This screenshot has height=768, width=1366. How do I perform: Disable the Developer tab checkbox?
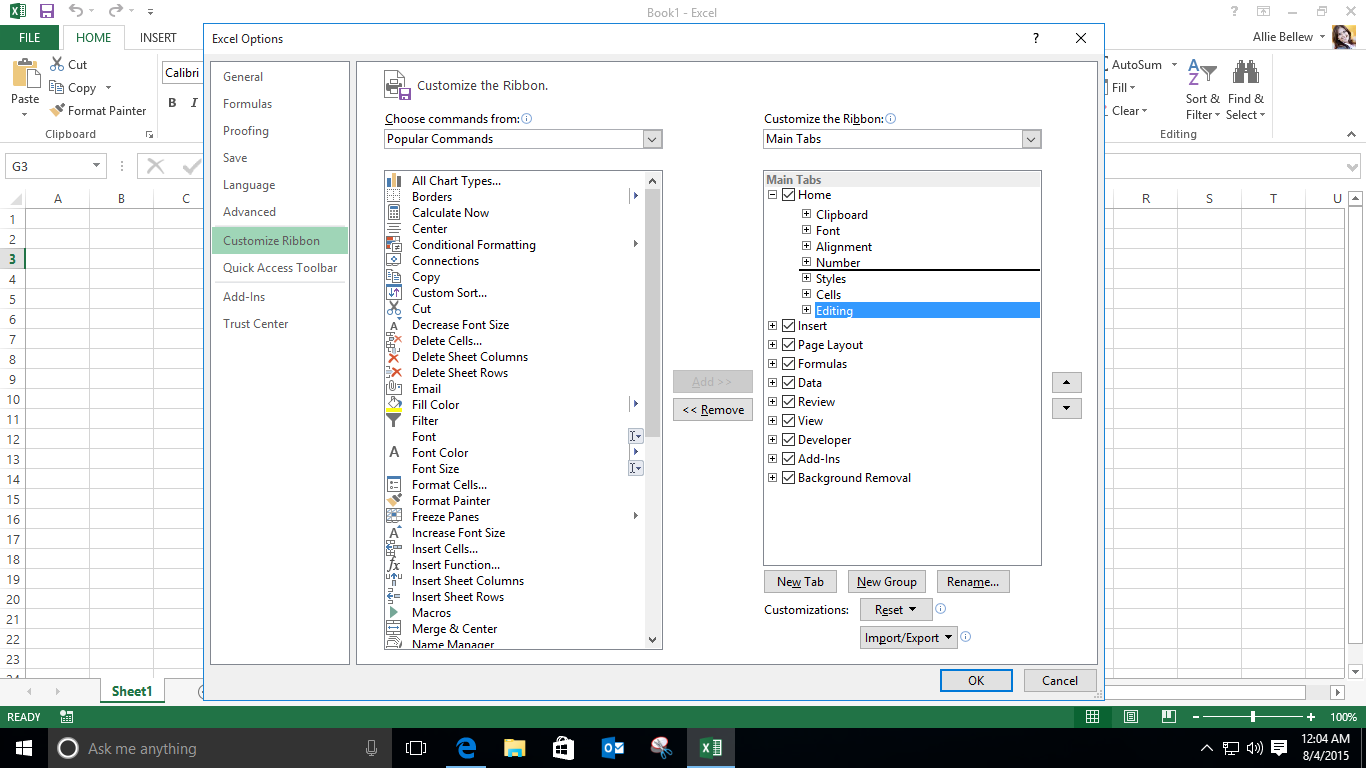(789, 440)
